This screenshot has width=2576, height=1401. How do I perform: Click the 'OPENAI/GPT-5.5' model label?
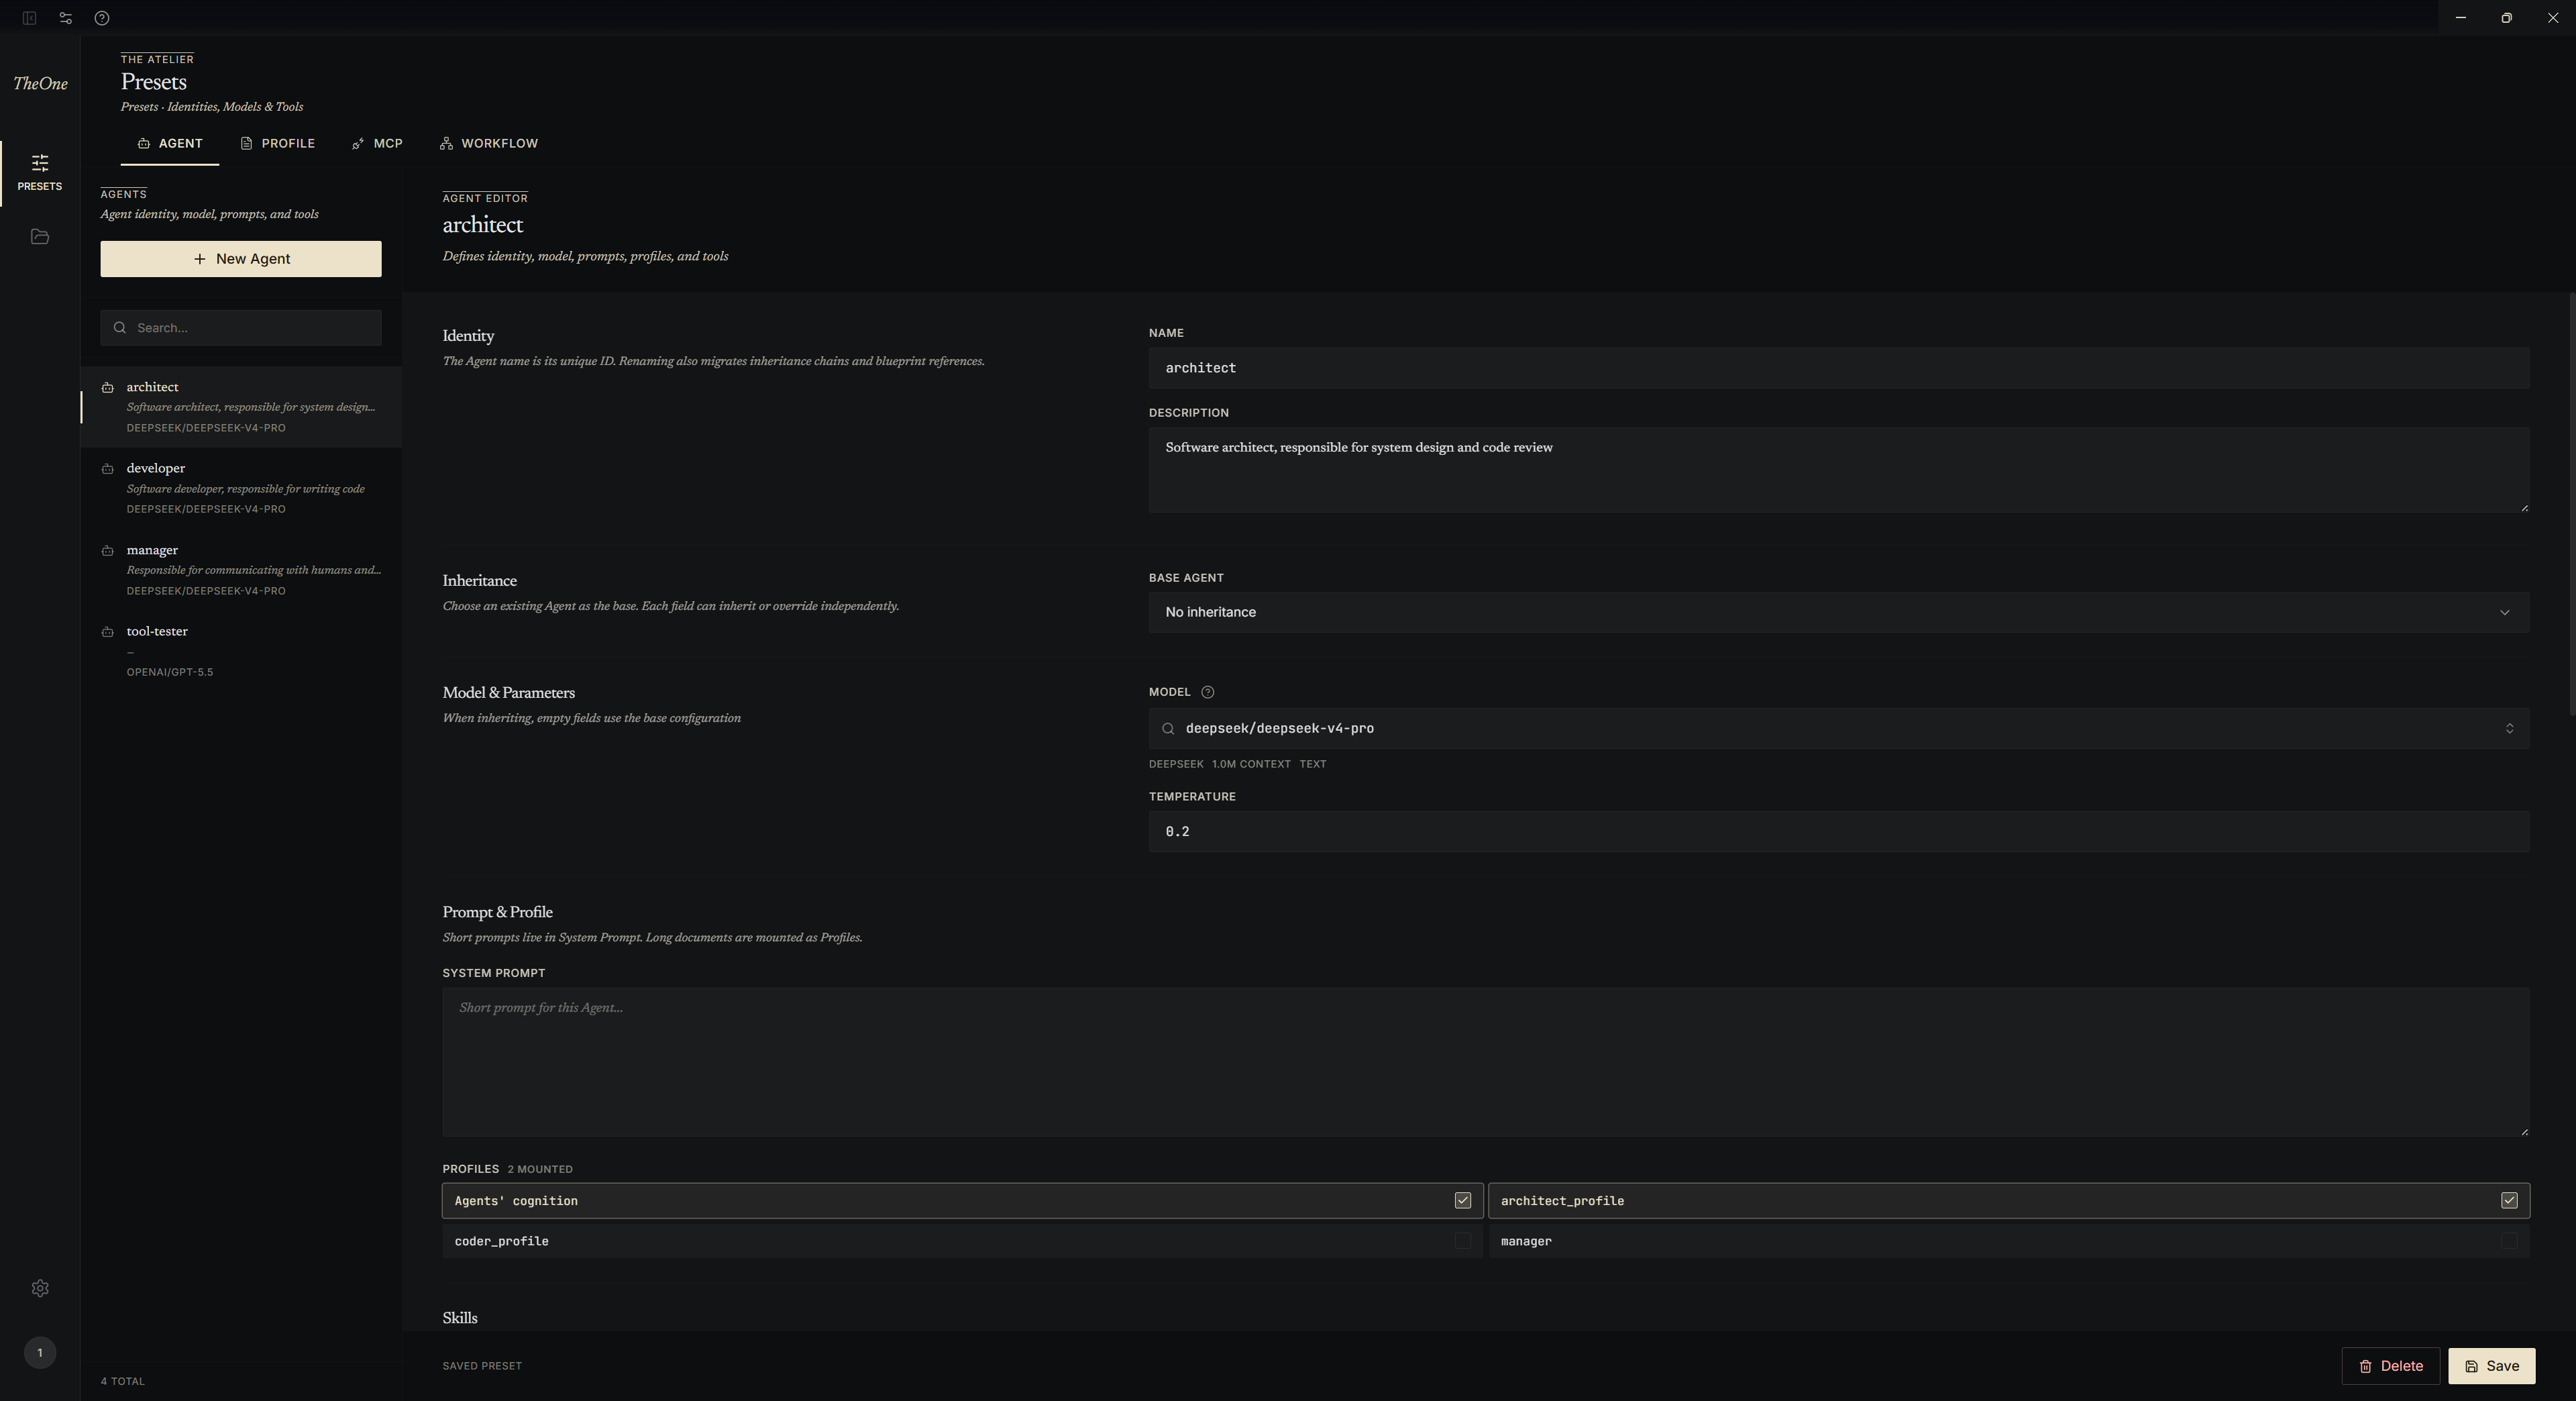170,673
